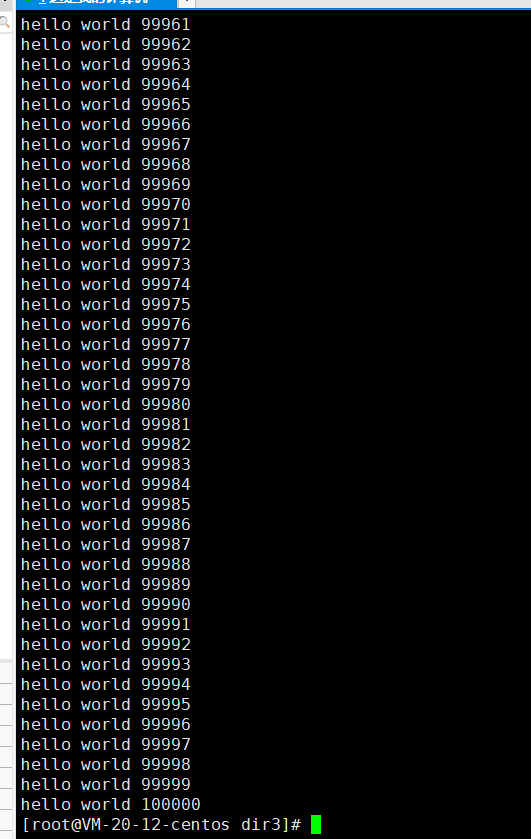Click the output line ending in 99990
This screenshot has width=531, height=839.
point(105,605)
